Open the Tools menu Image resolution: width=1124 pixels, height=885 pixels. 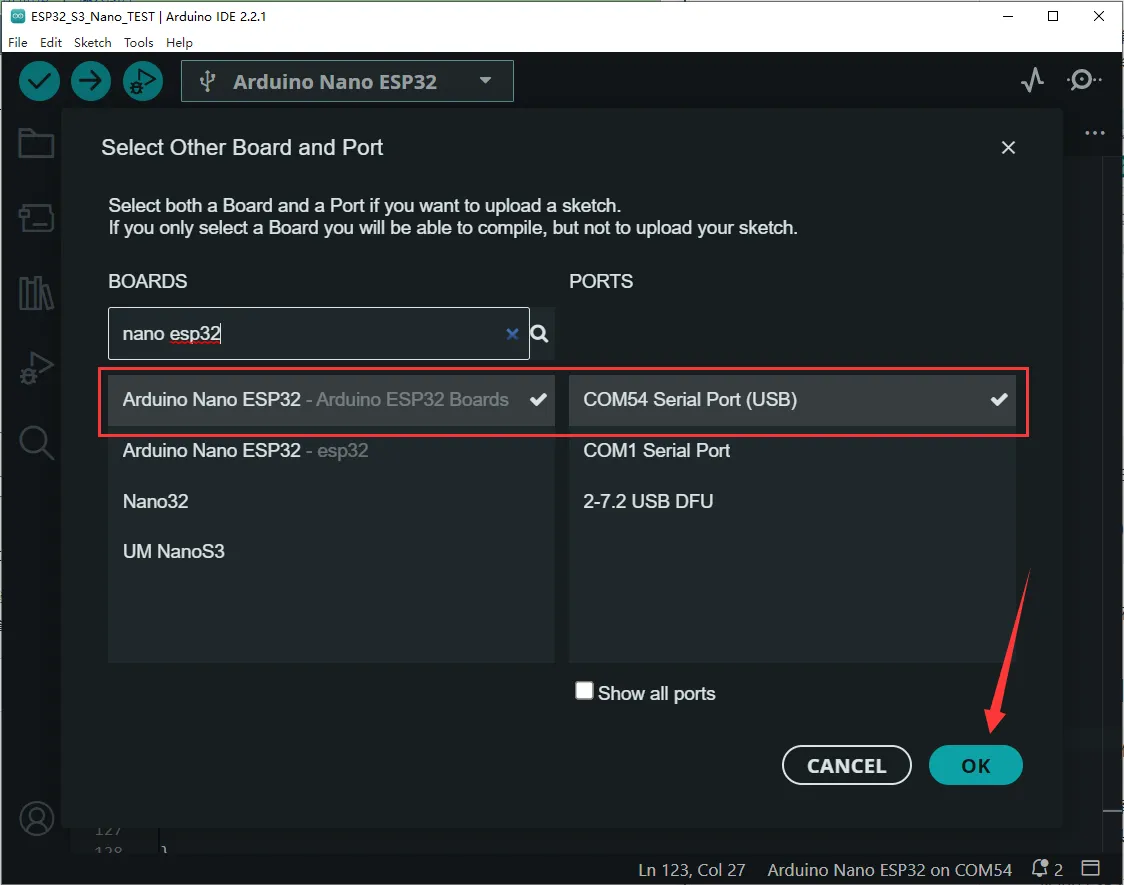click(138, 42)
